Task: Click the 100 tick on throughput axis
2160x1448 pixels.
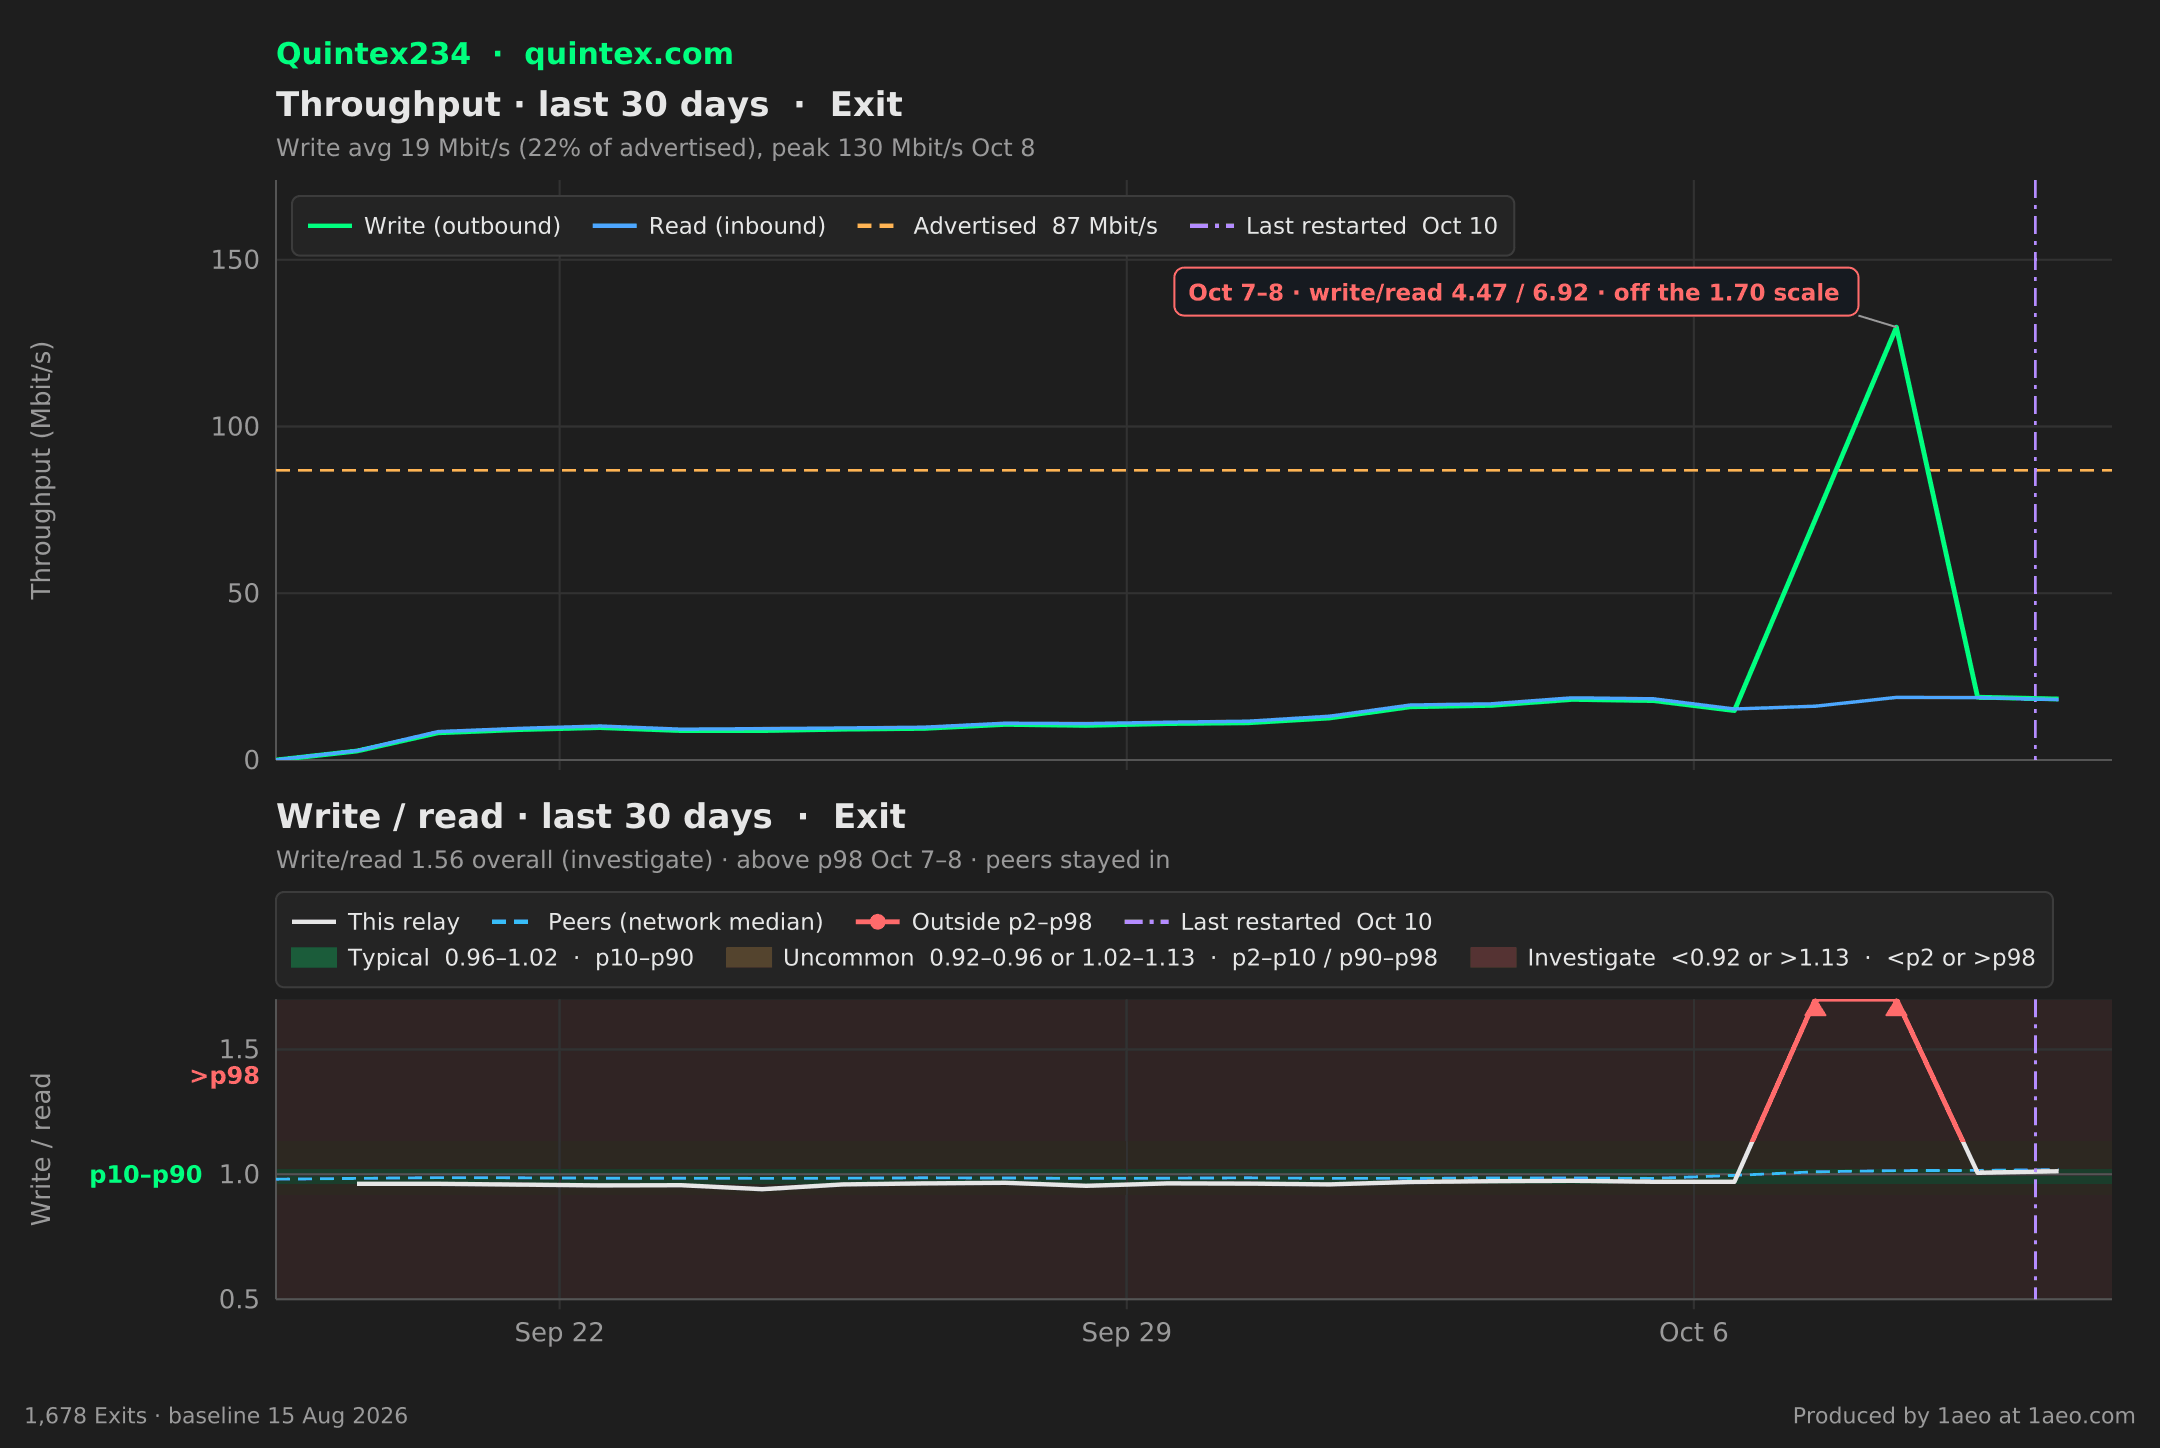Action: [235, 427]
